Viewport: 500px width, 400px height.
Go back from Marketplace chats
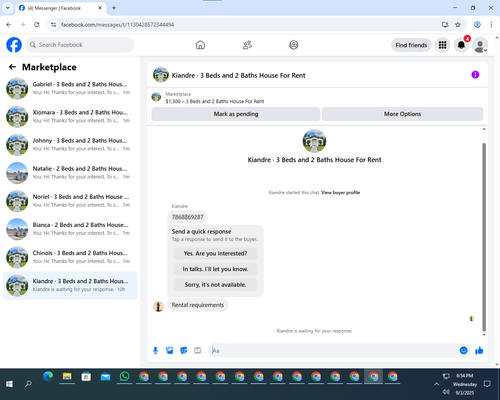point(12,67)
